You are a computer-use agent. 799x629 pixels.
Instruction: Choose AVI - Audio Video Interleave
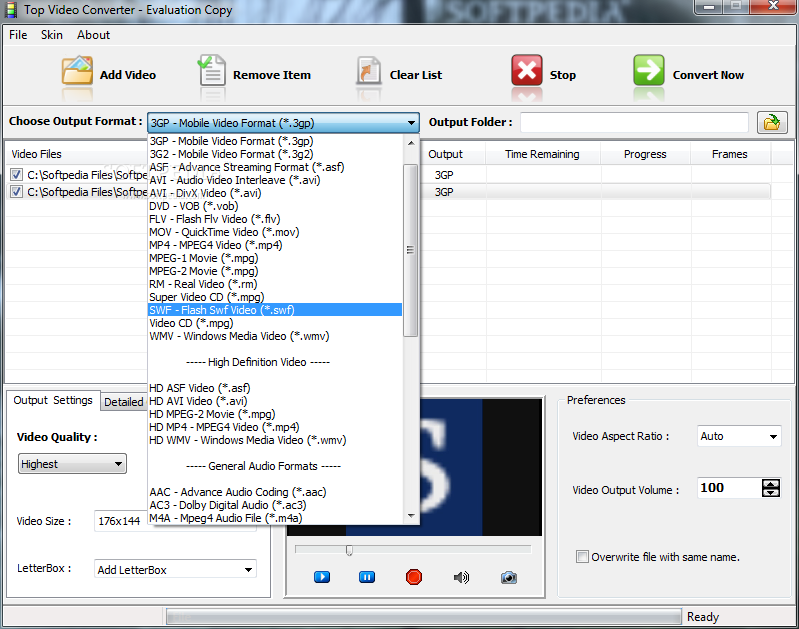coord(275,180)
